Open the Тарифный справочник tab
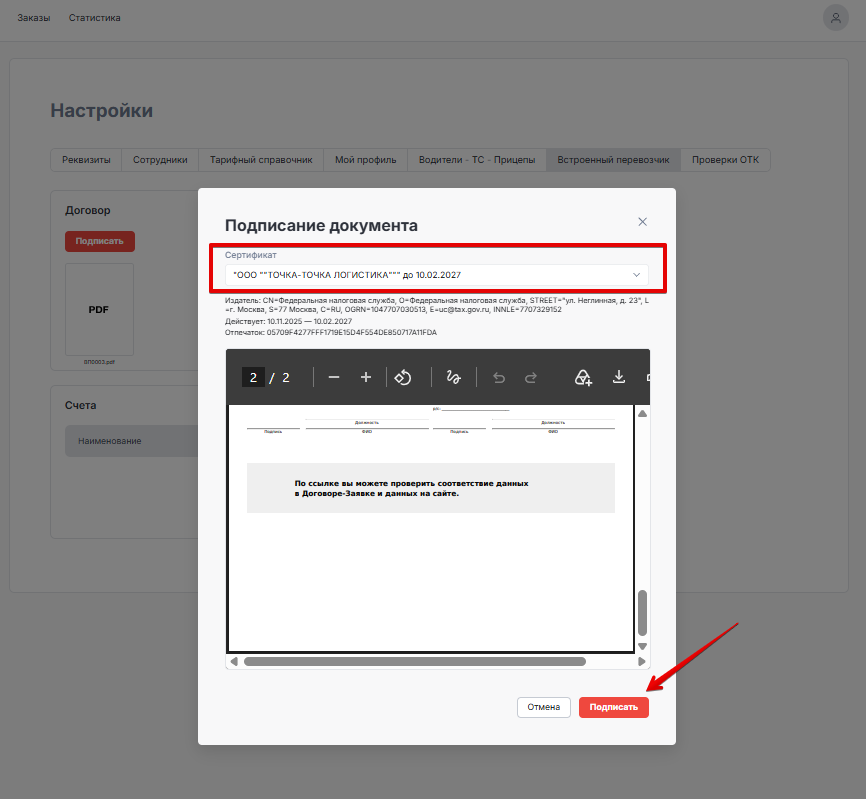 [x=261, y=160]
